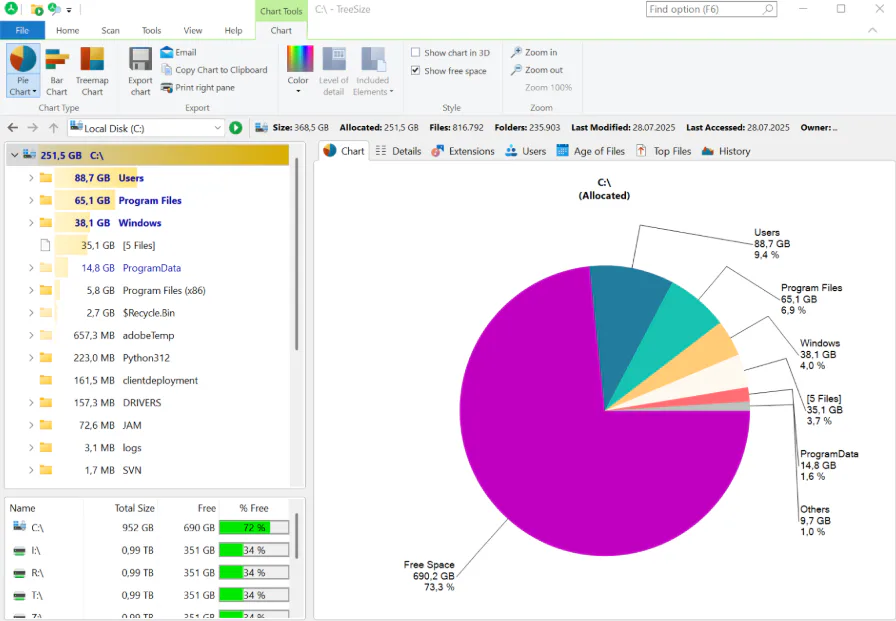Open the Age of Files view
The height and width of the screenshot is (621, 896).
coord(590,151)
